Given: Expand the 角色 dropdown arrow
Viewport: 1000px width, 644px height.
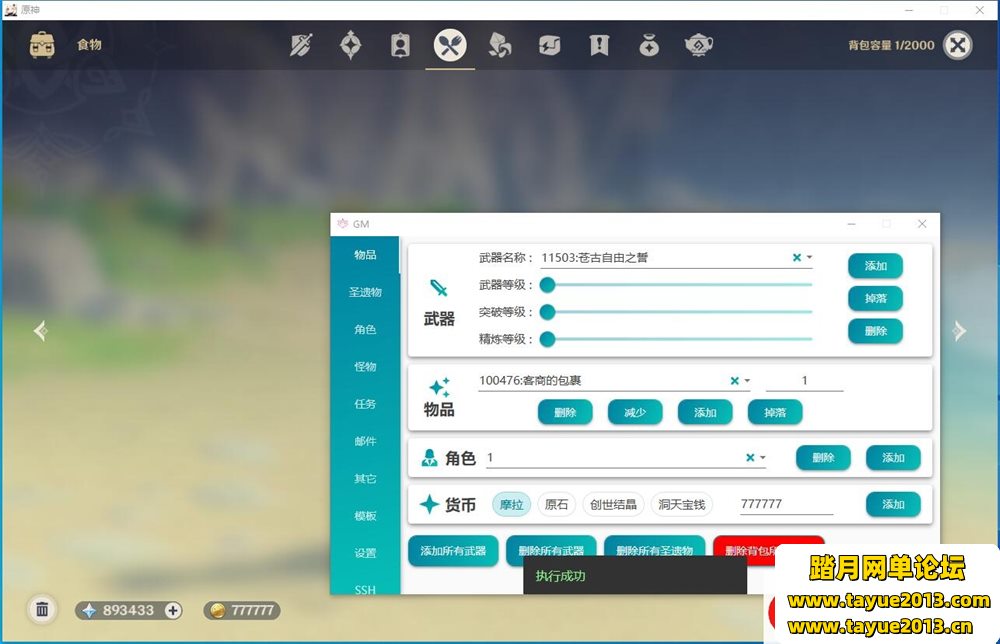Looking at the screenshot, I should point(763,458).
